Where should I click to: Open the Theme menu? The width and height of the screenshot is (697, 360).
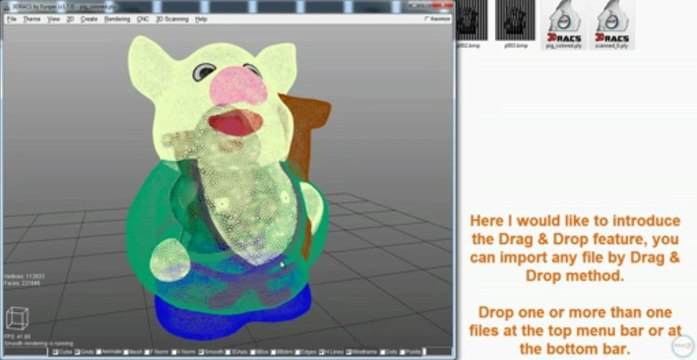click(x=32, y=19)
